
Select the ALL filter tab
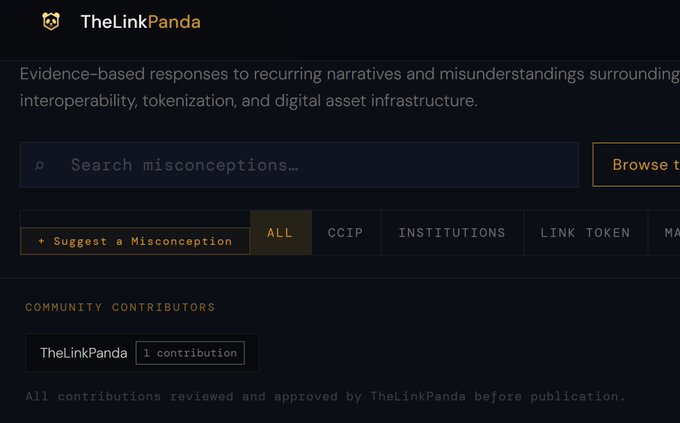coord(281,233)
